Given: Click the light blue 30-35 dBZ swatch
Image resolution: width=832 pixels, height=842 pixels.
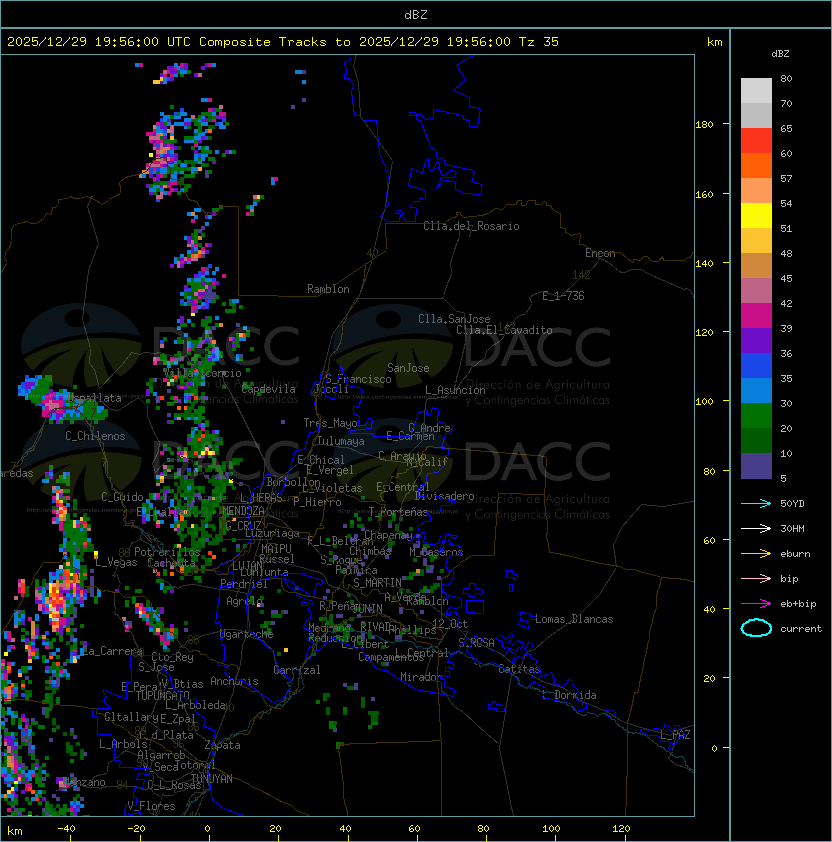Looking at the screenshot, I should [x=756, y=391].
